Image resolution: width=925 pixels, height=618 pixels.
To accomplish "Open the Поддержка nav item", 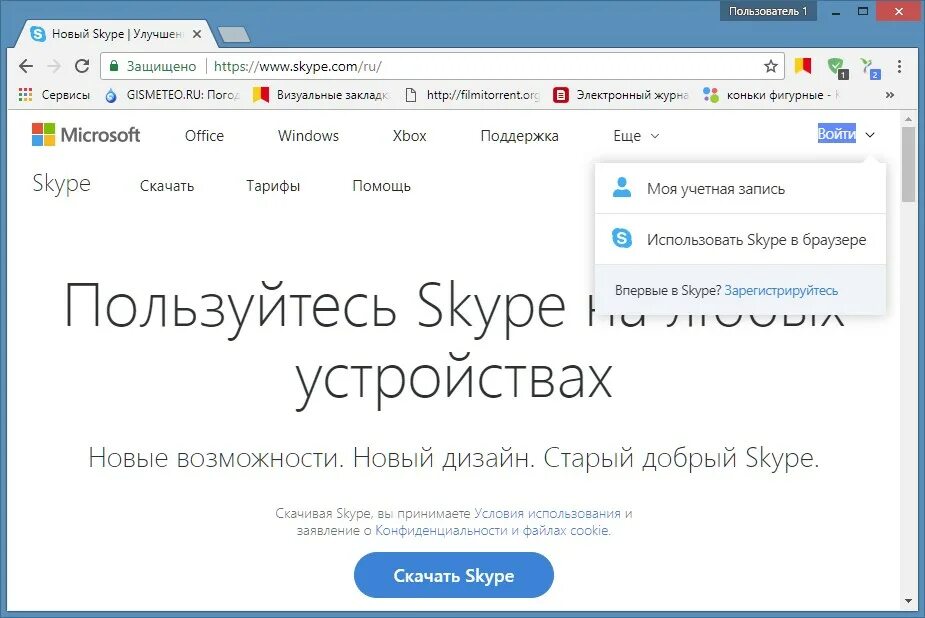I will [x=519, y=136].
